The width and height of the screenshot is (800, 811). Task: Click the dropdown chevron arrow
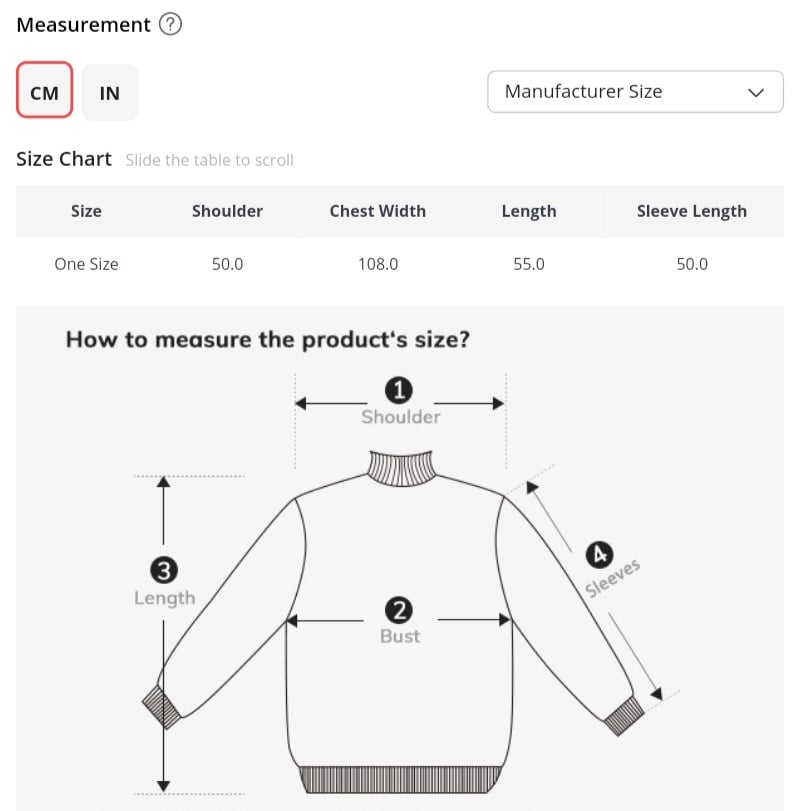[x=756, y=93]
